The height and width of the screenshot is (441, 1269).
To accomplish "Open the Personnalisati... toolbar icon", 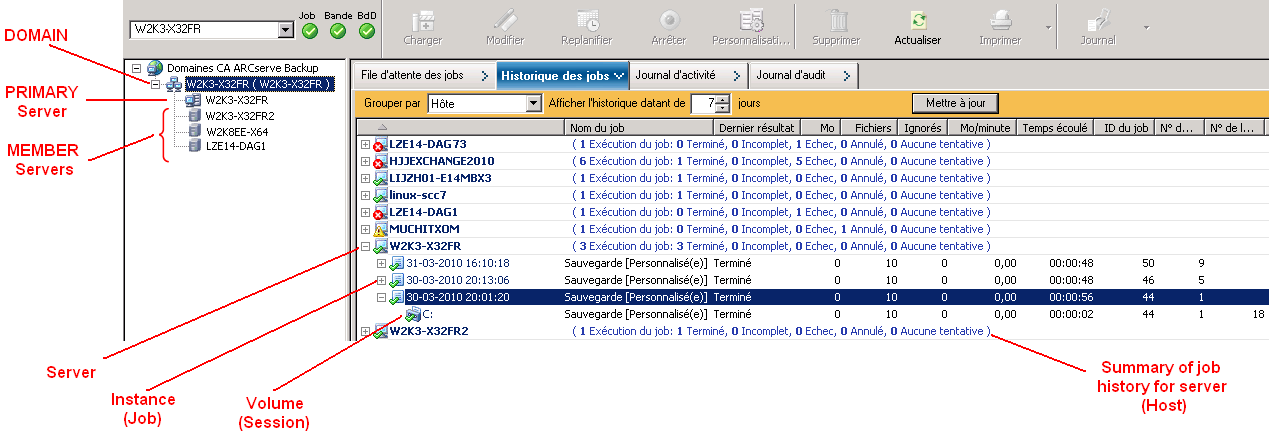I will 751,19.
